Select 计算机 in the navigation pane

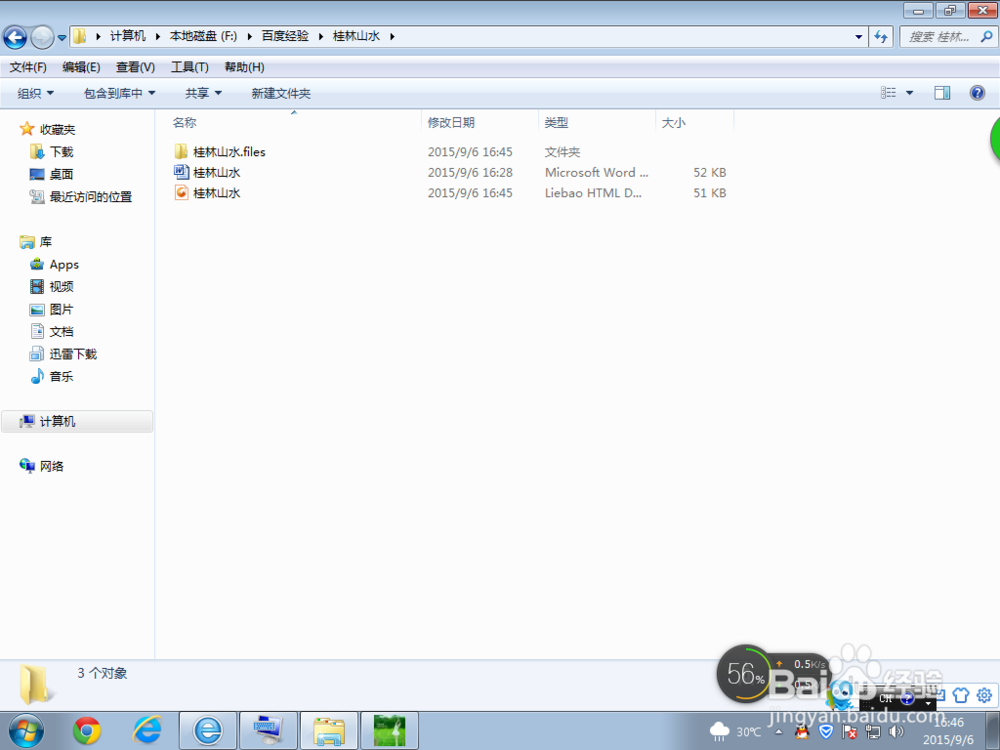tap(77, 422)
